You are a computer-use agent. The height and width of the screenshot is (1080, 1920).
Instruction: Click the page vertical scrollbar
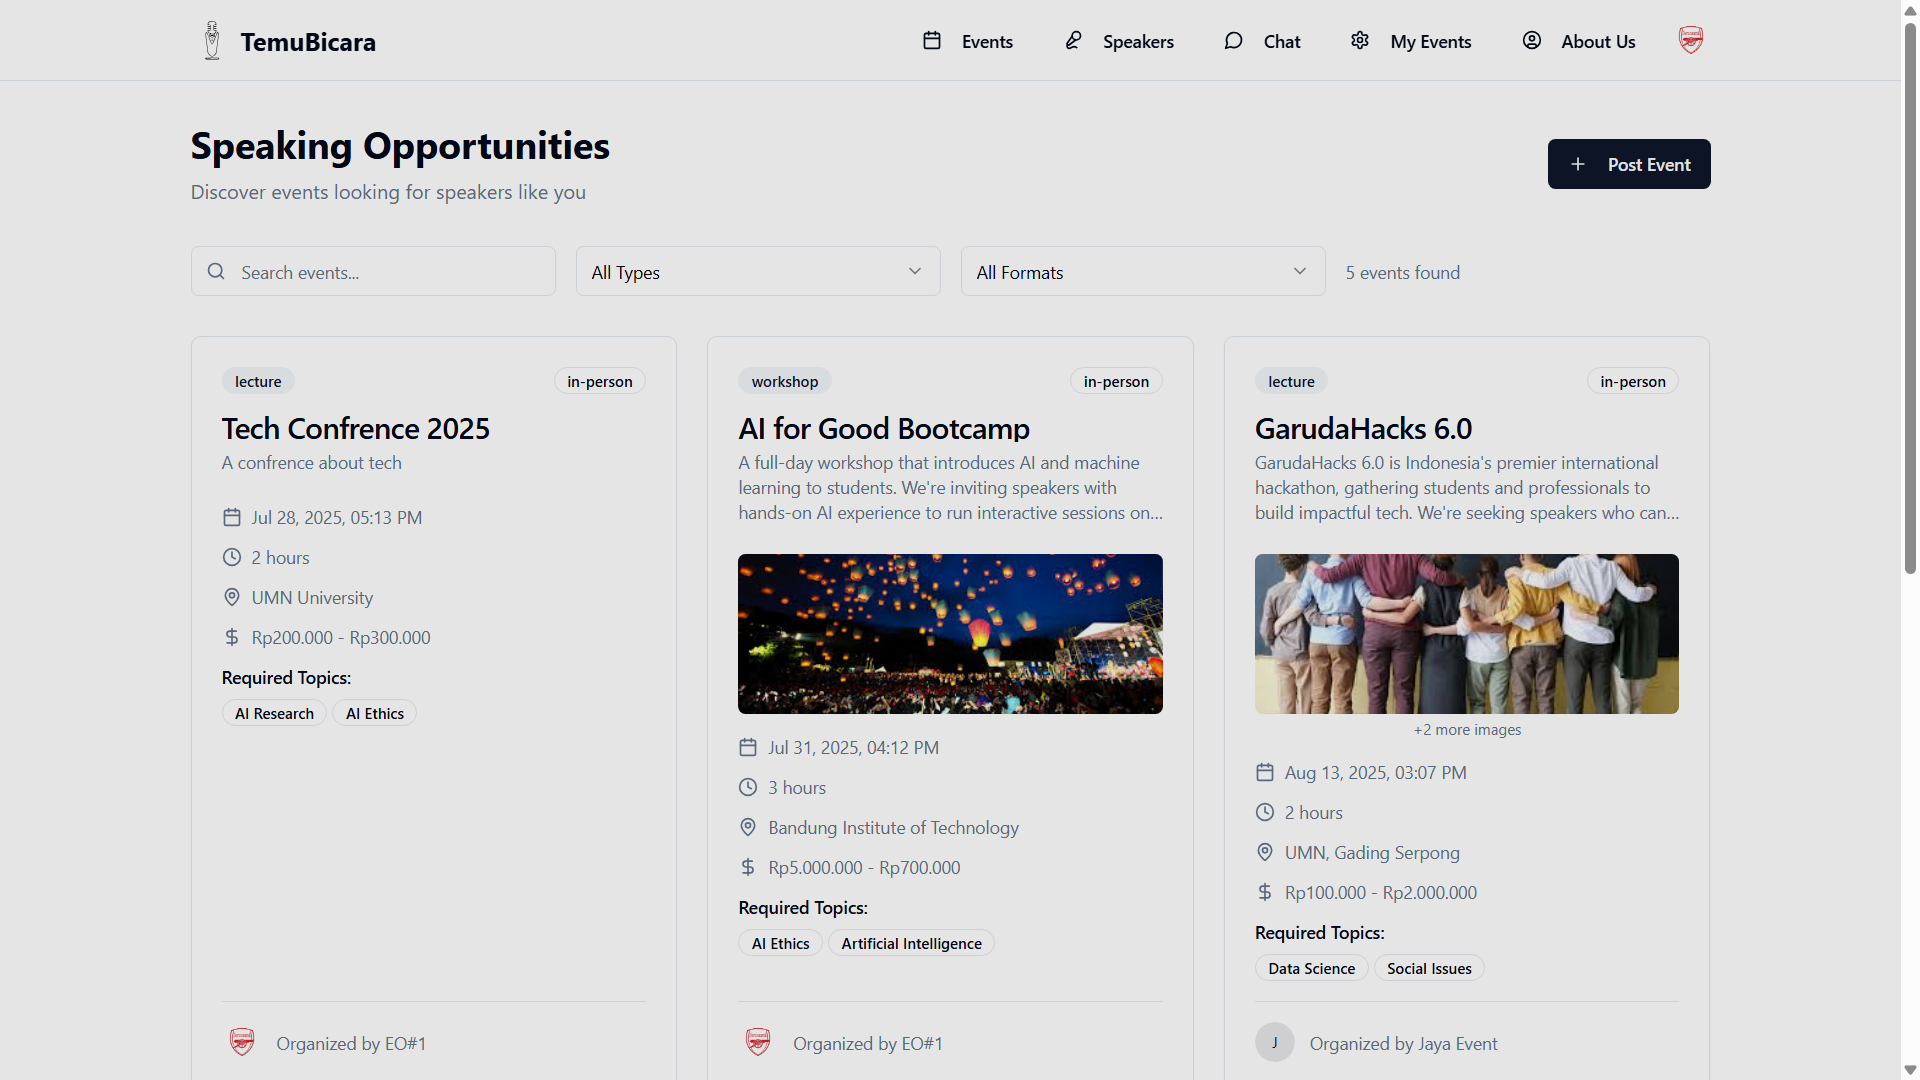[x=1910, y=300]
